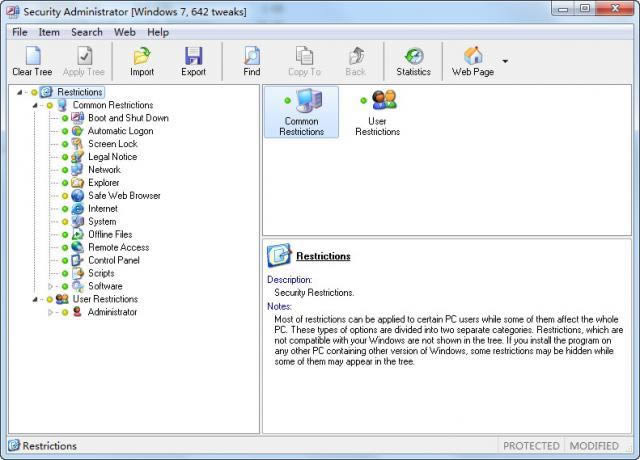
Task: Collapse the Common Restrictions tree node
Action: 35,105
